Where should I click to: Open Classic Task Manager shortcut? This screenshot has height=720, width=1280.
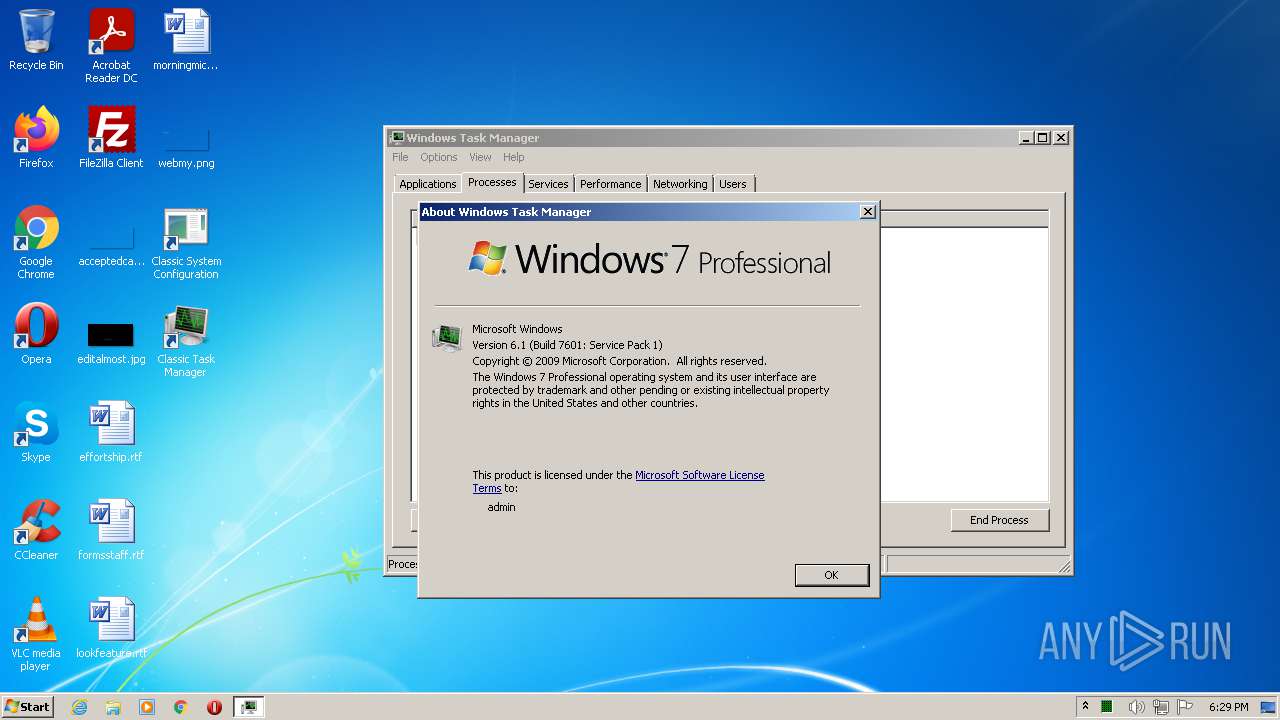(x=186, y=340)
